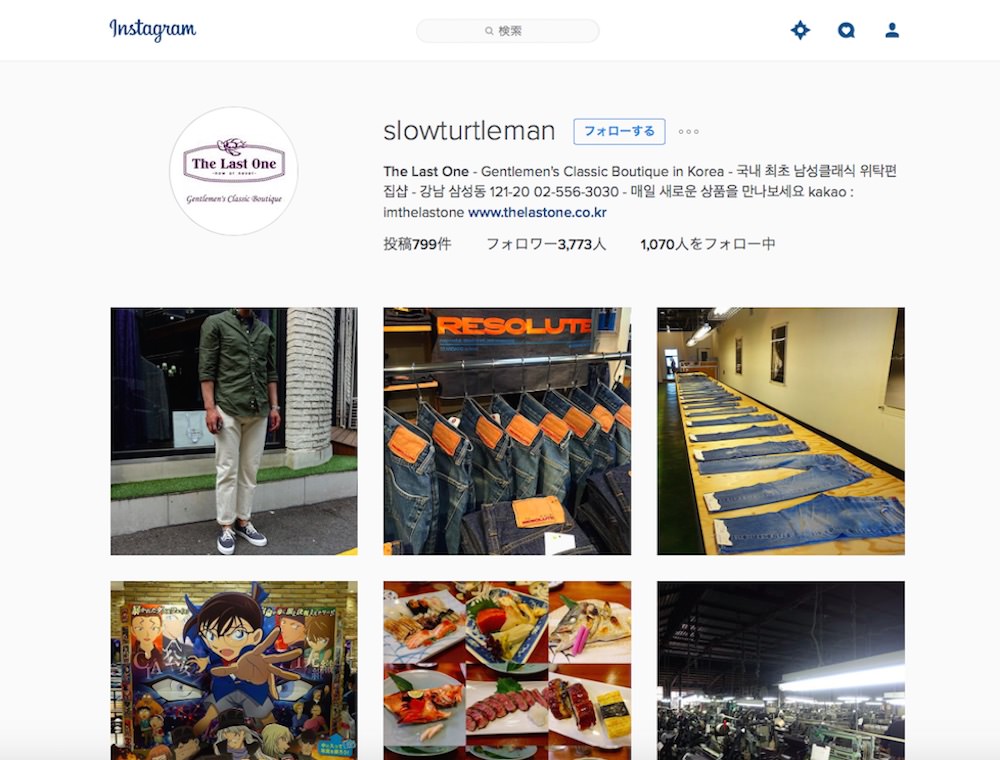1000x760 pixels.
Task: Open the profile person icon
Action: click(892, 30)
